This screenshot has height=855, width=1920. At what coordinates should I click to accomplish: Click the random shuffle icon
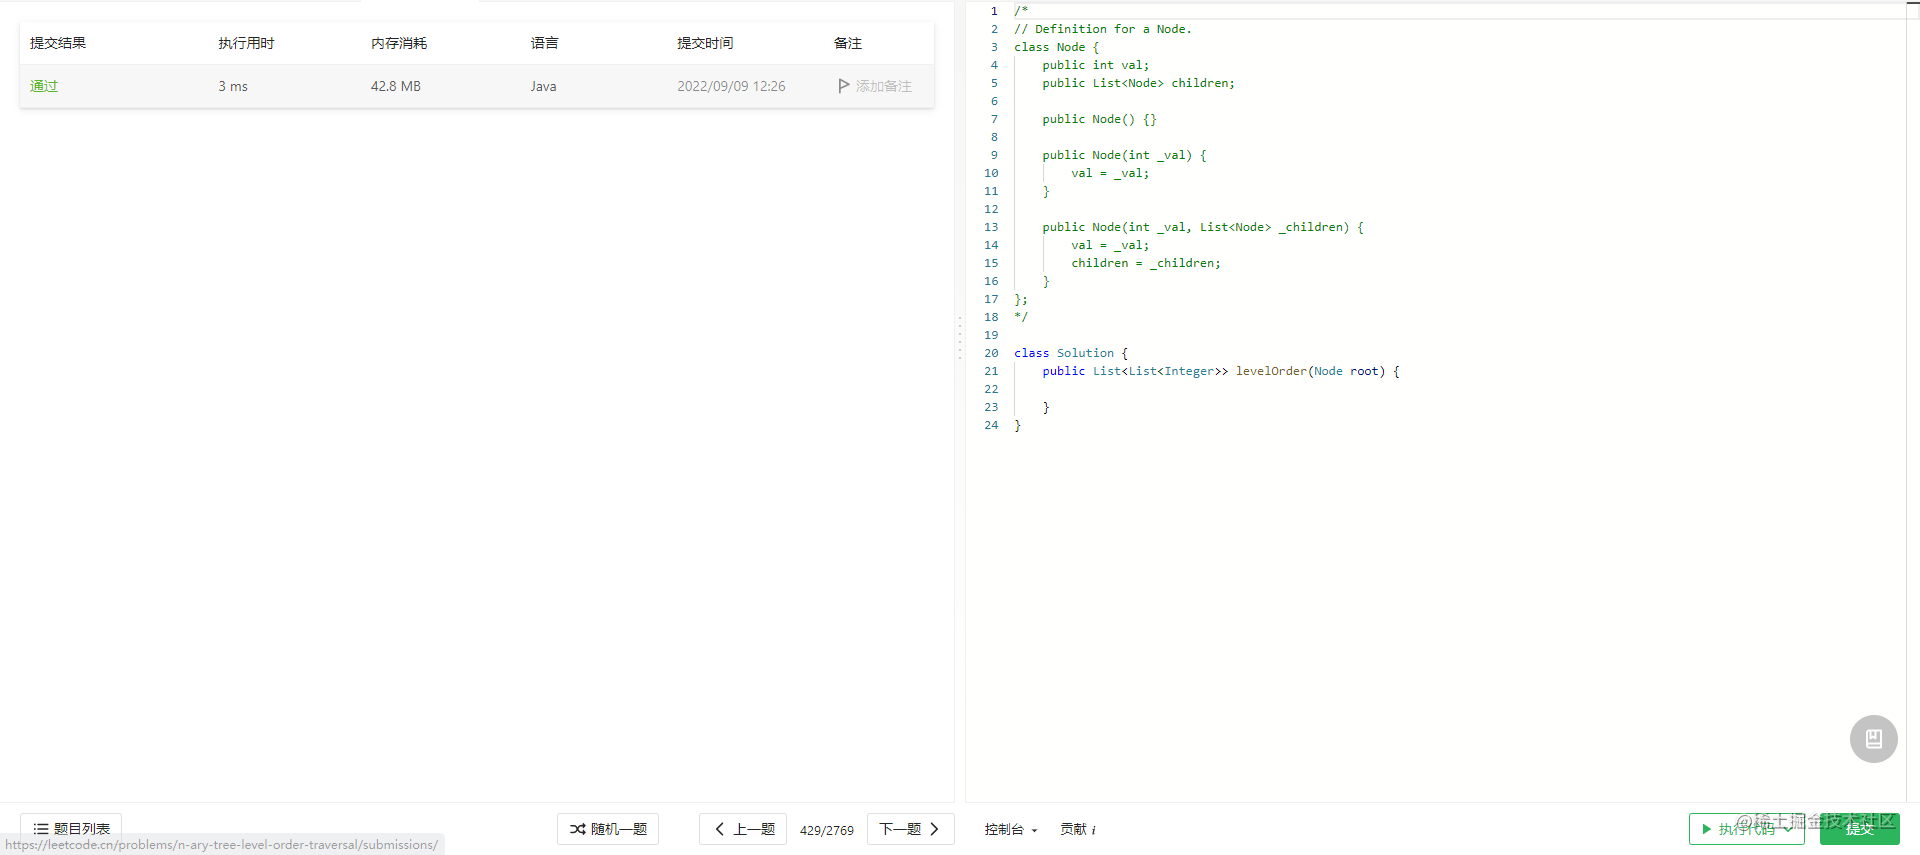click(578, 829)
